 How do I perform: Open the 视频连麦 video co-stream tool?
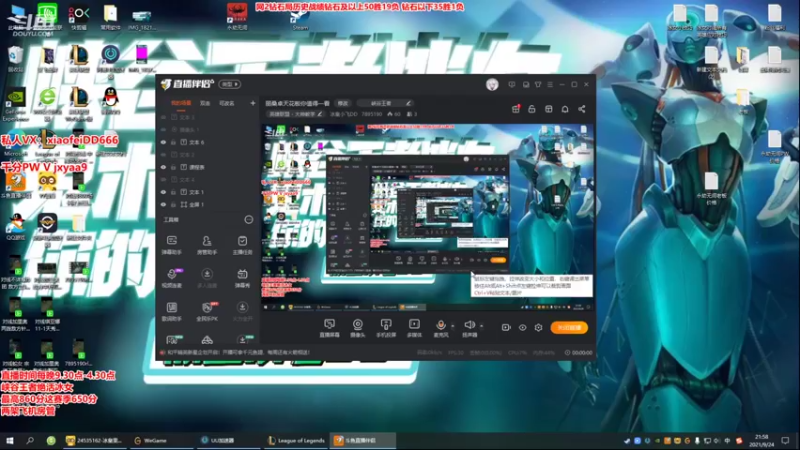[x=171, y=278]
